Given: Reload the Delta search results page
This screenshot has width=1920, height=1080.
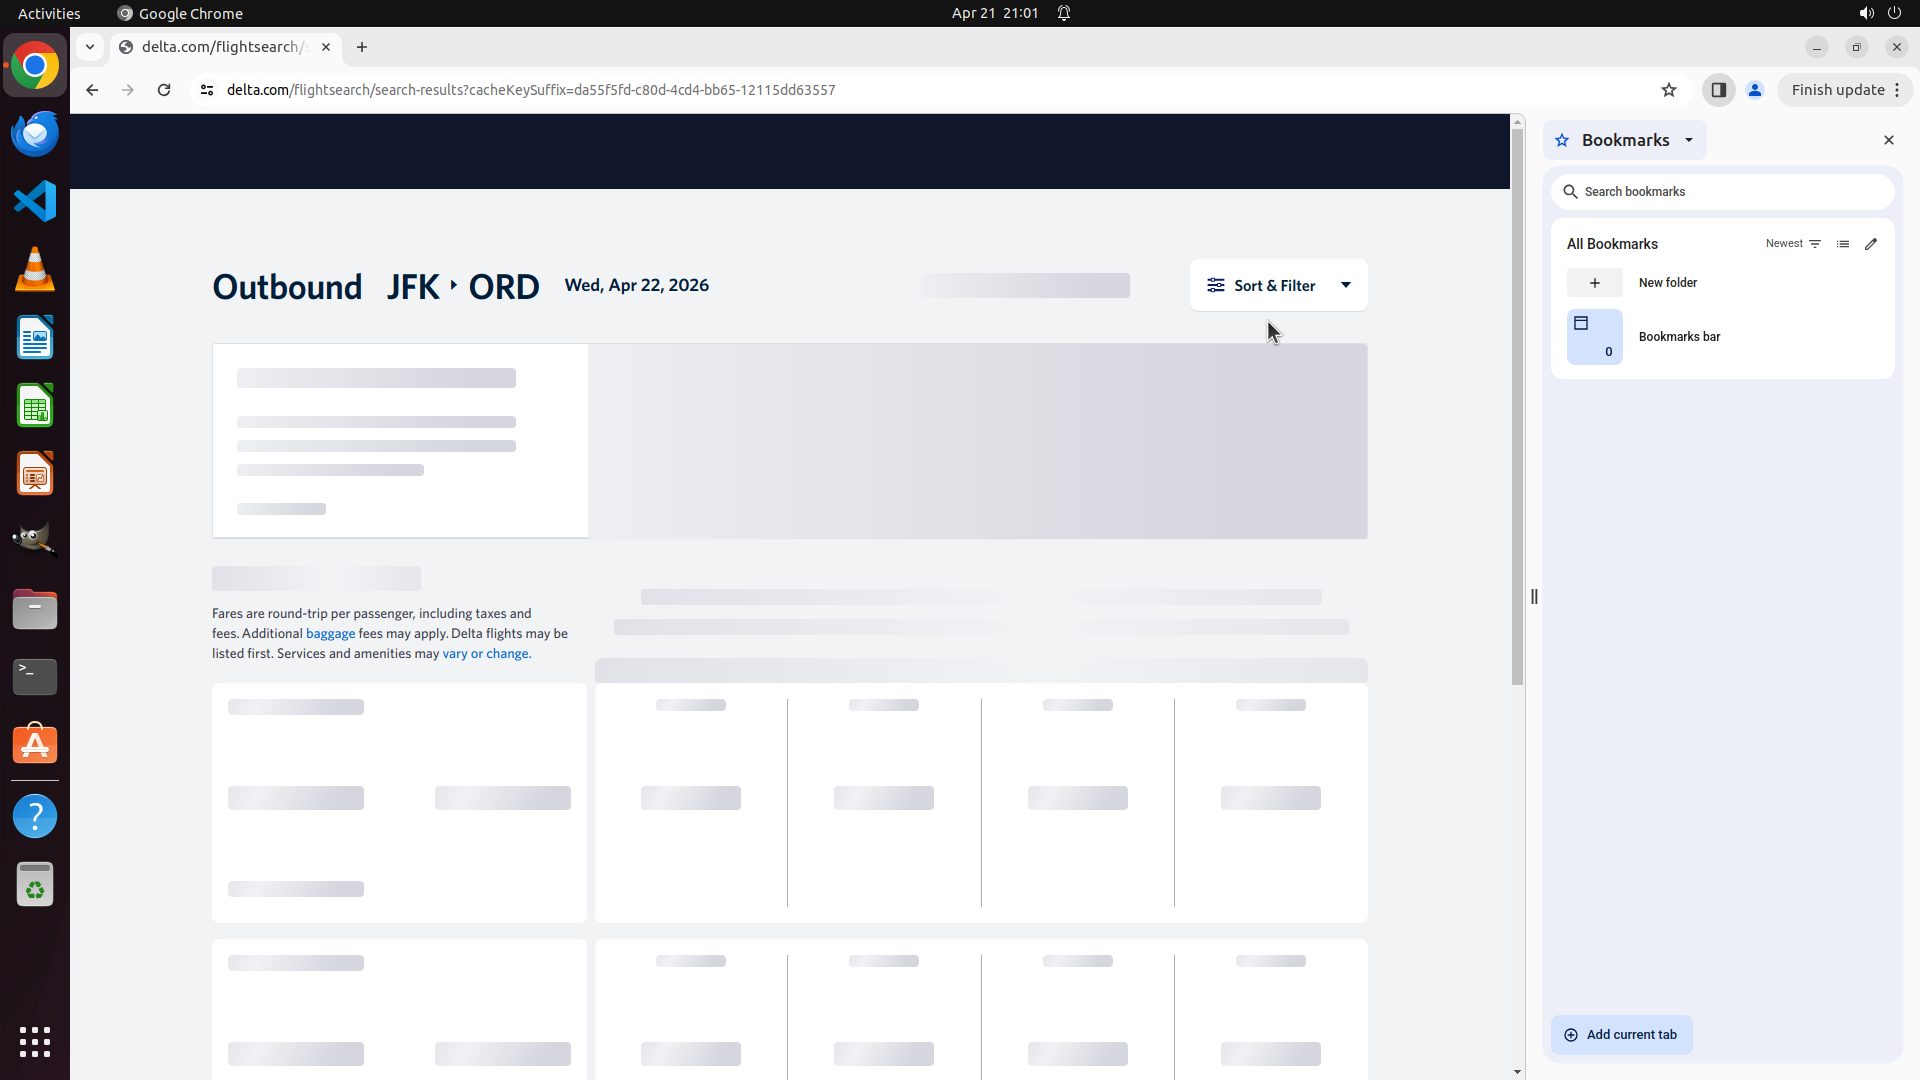Looking at the screenshot, I should click(164, 90).
